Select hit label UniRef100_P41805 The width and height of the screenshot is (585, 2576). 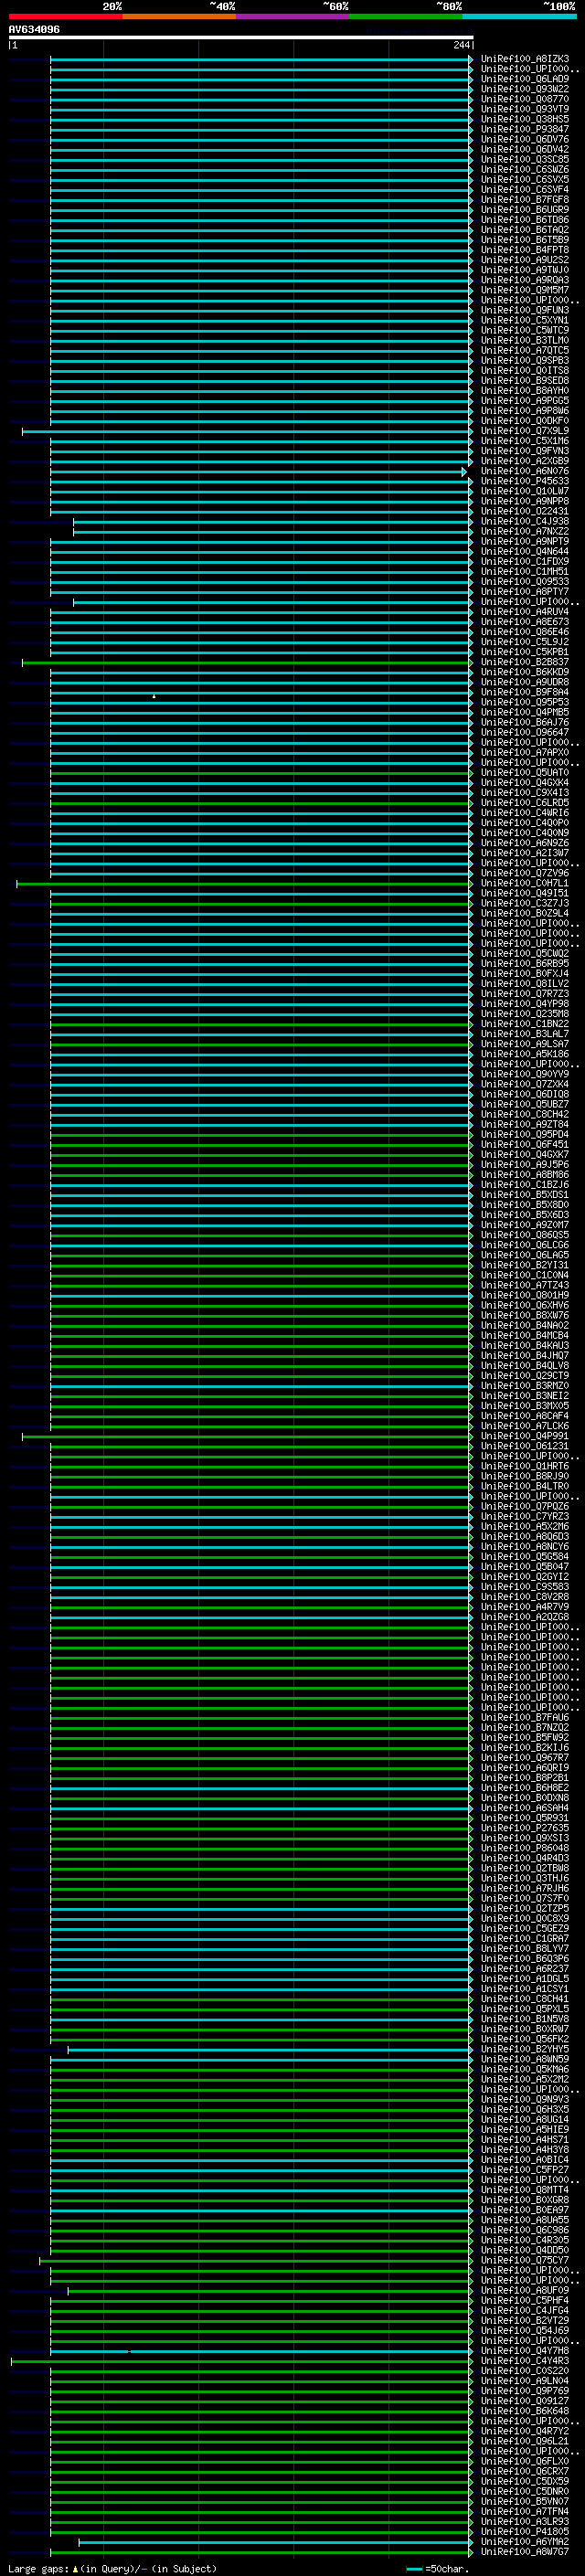525,2532
